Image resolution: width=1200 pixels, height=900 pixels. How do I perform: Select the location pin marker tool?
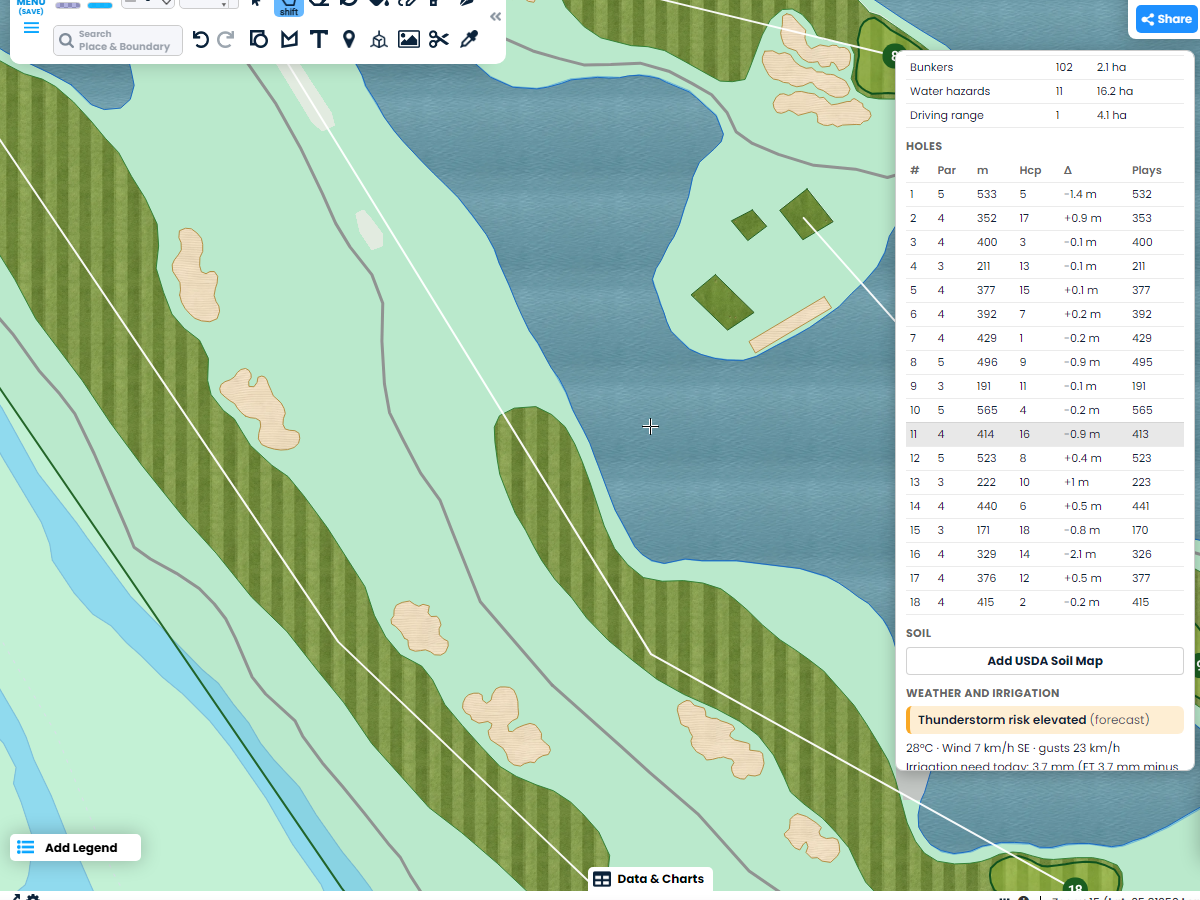349,39
